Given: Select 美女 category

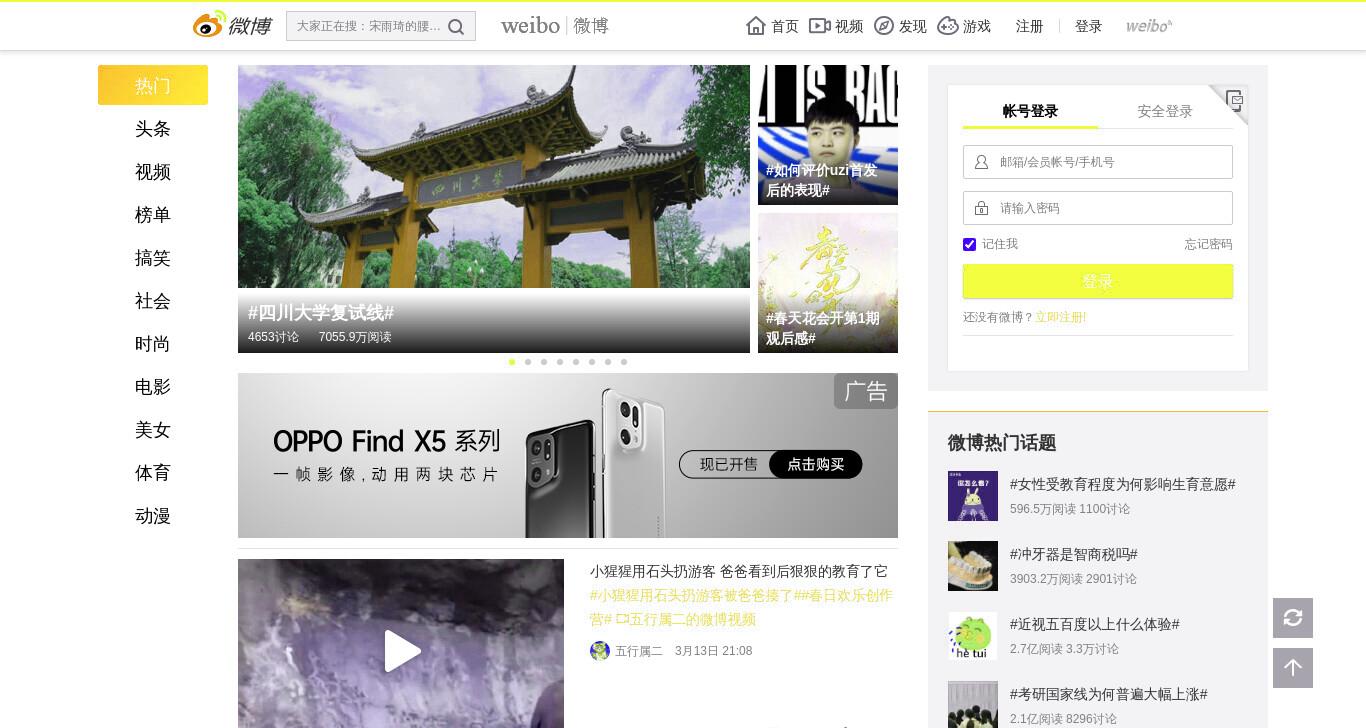Looking at the screenshot, I should (153, 430).
